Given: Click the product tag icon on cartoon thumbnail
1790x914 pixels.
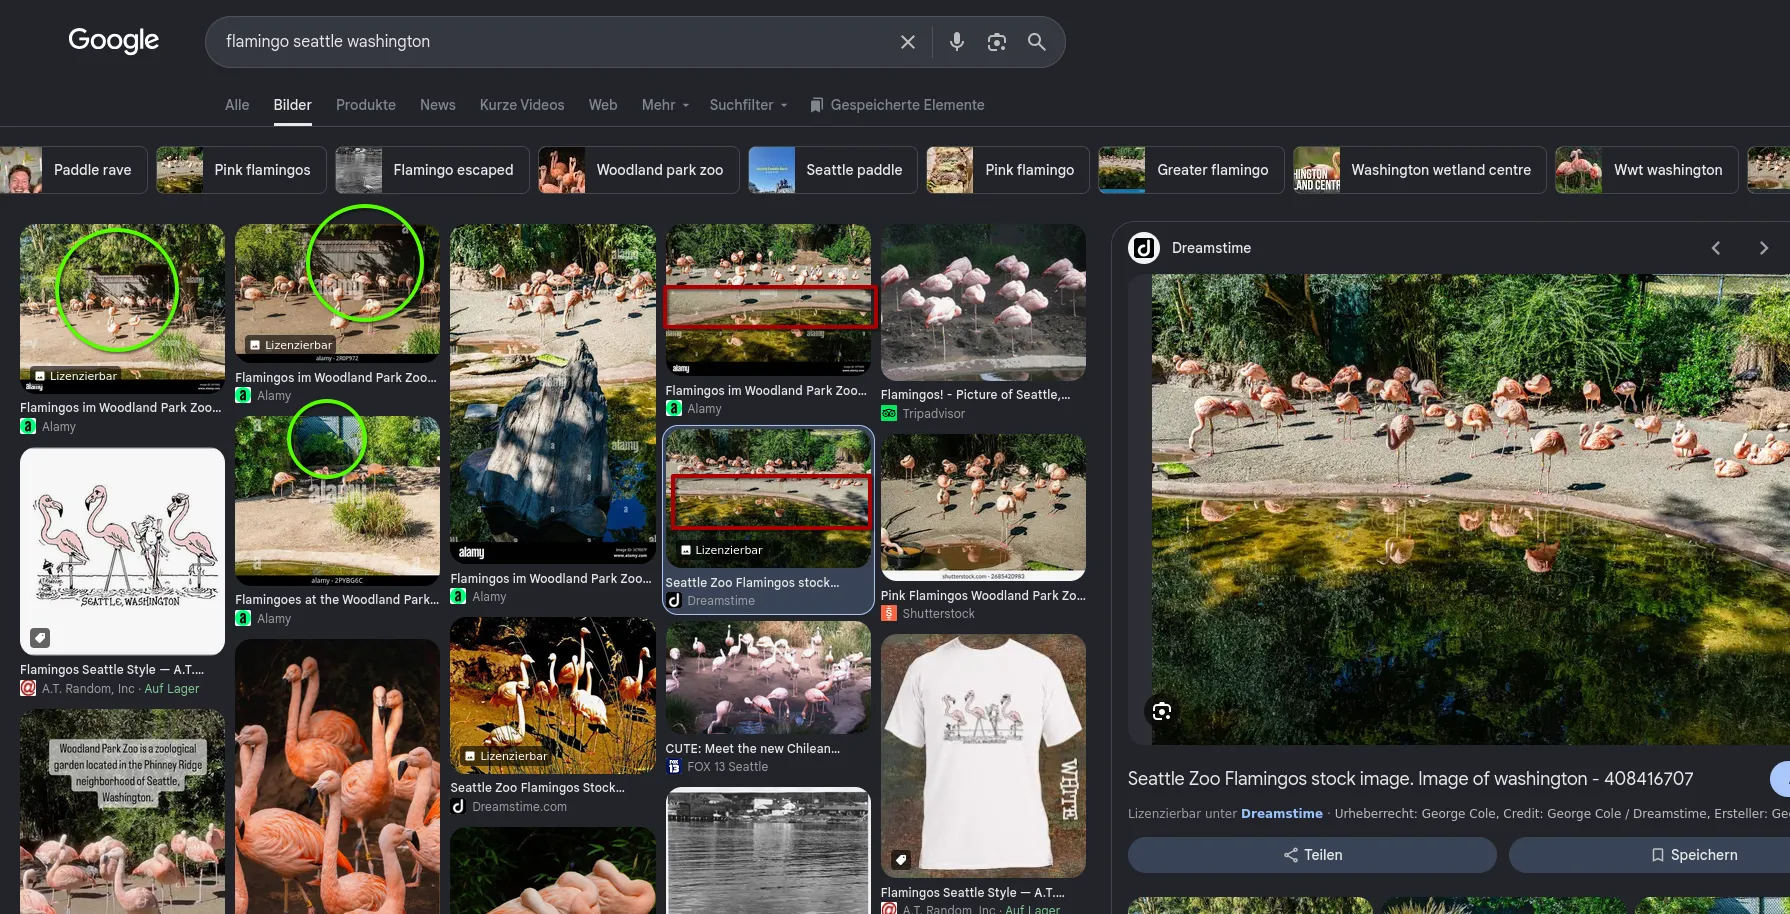Looking at the screenshot, I should [40, 637].
